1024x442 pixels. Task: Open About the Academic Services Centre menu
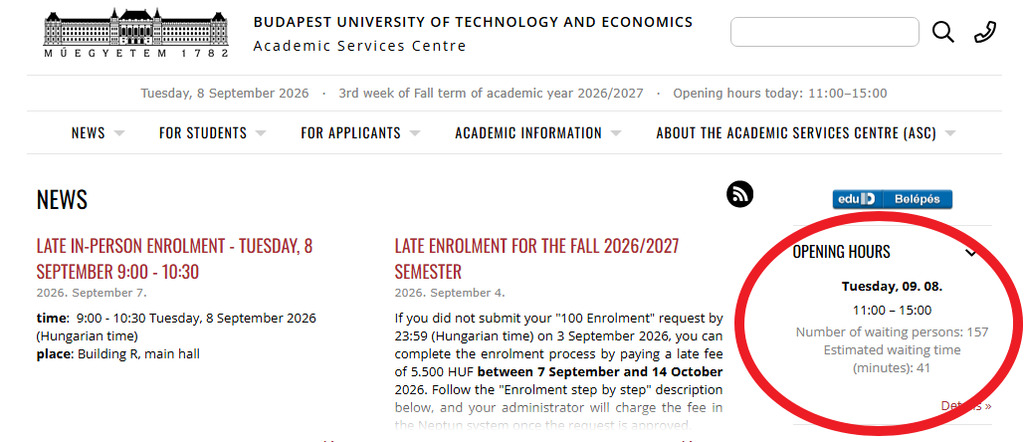(x=796, y=133)
